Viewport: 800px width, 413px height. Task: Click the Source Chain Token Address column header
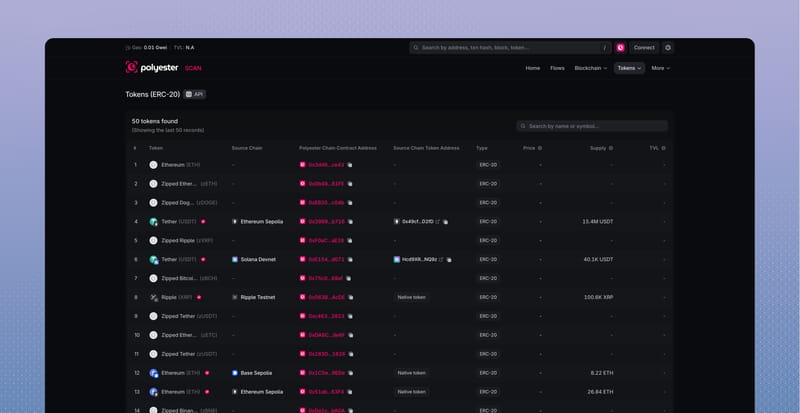click(x=426, y=148)
